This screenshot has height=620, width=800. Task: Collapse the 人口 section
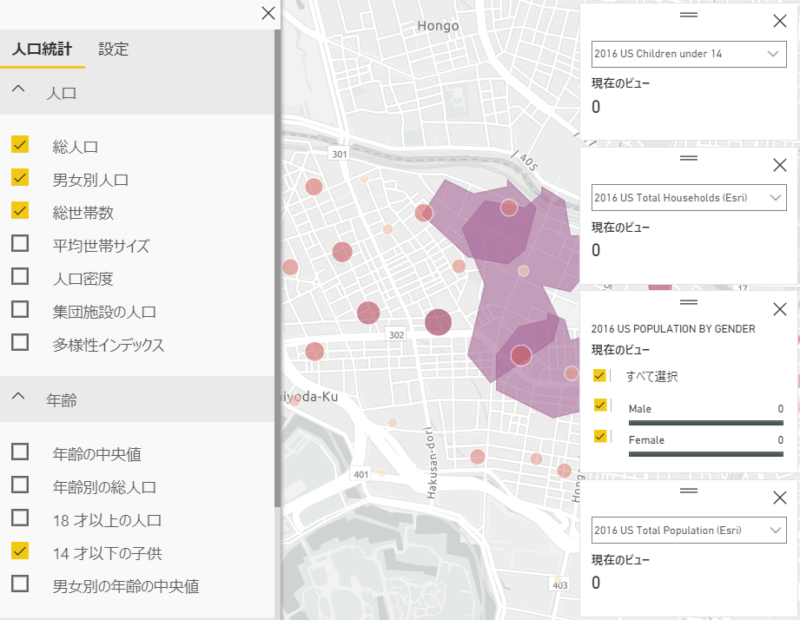tap(18, 89)
